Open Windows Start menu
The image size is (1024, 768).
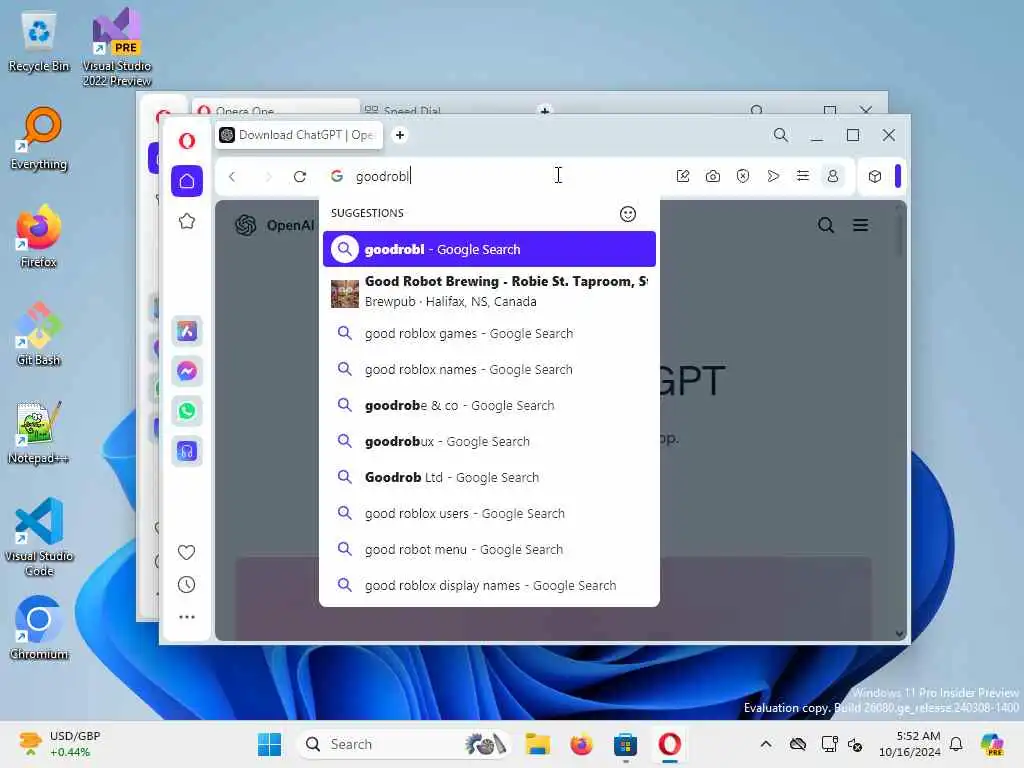(x=269, y=744)
